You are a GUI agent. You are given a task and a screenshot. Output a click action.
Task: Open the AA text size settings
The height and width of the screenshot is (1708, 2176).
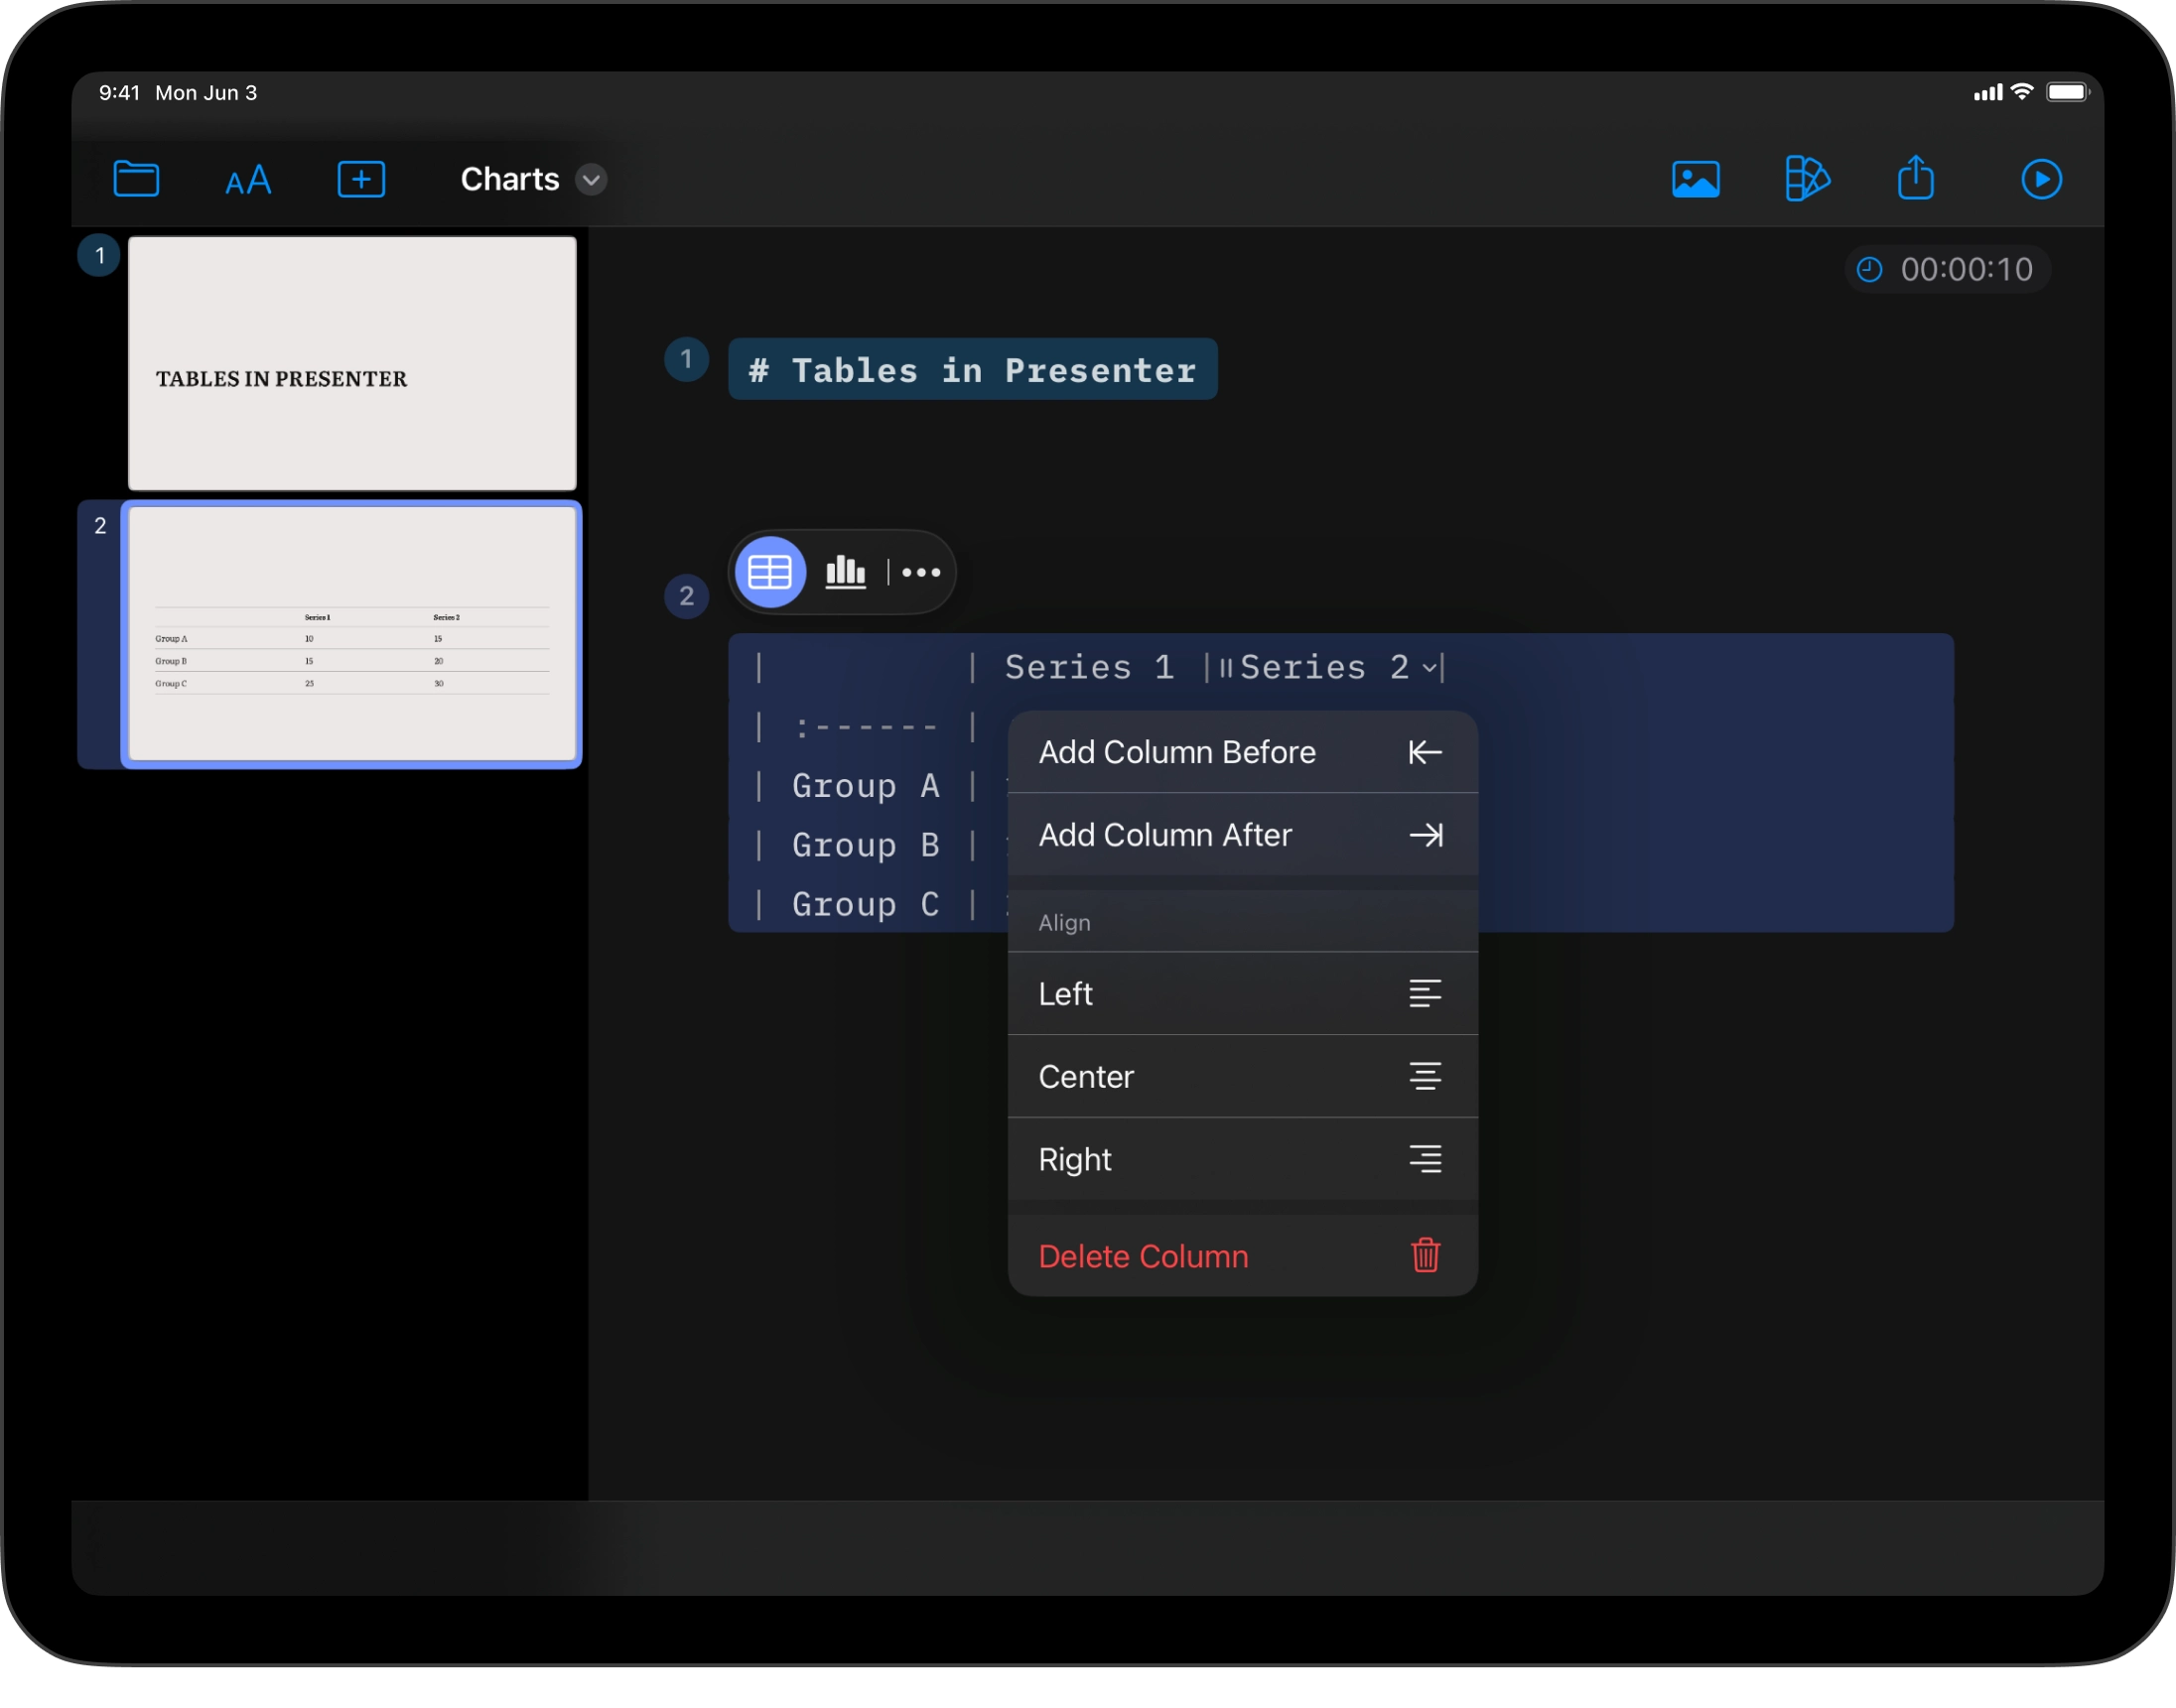point(248,180)
